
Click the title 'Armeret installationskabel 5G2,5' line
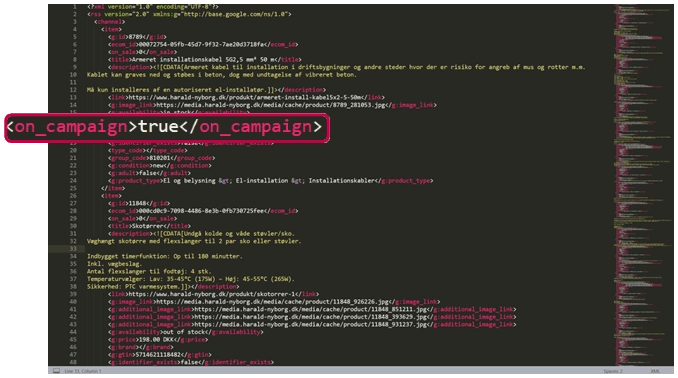(205, 60)
